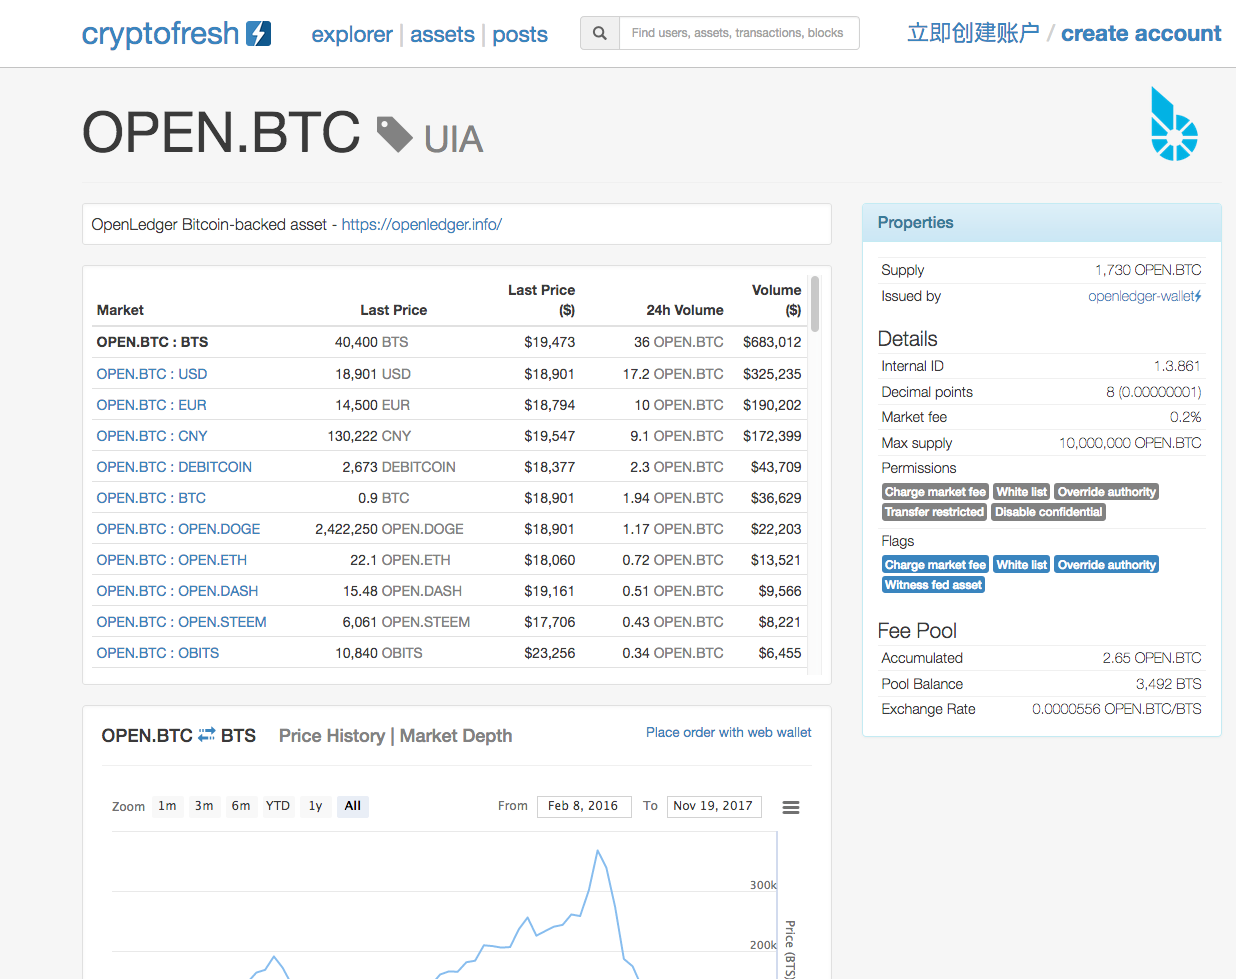Click the price history chart peak line

tap(598, 852)
